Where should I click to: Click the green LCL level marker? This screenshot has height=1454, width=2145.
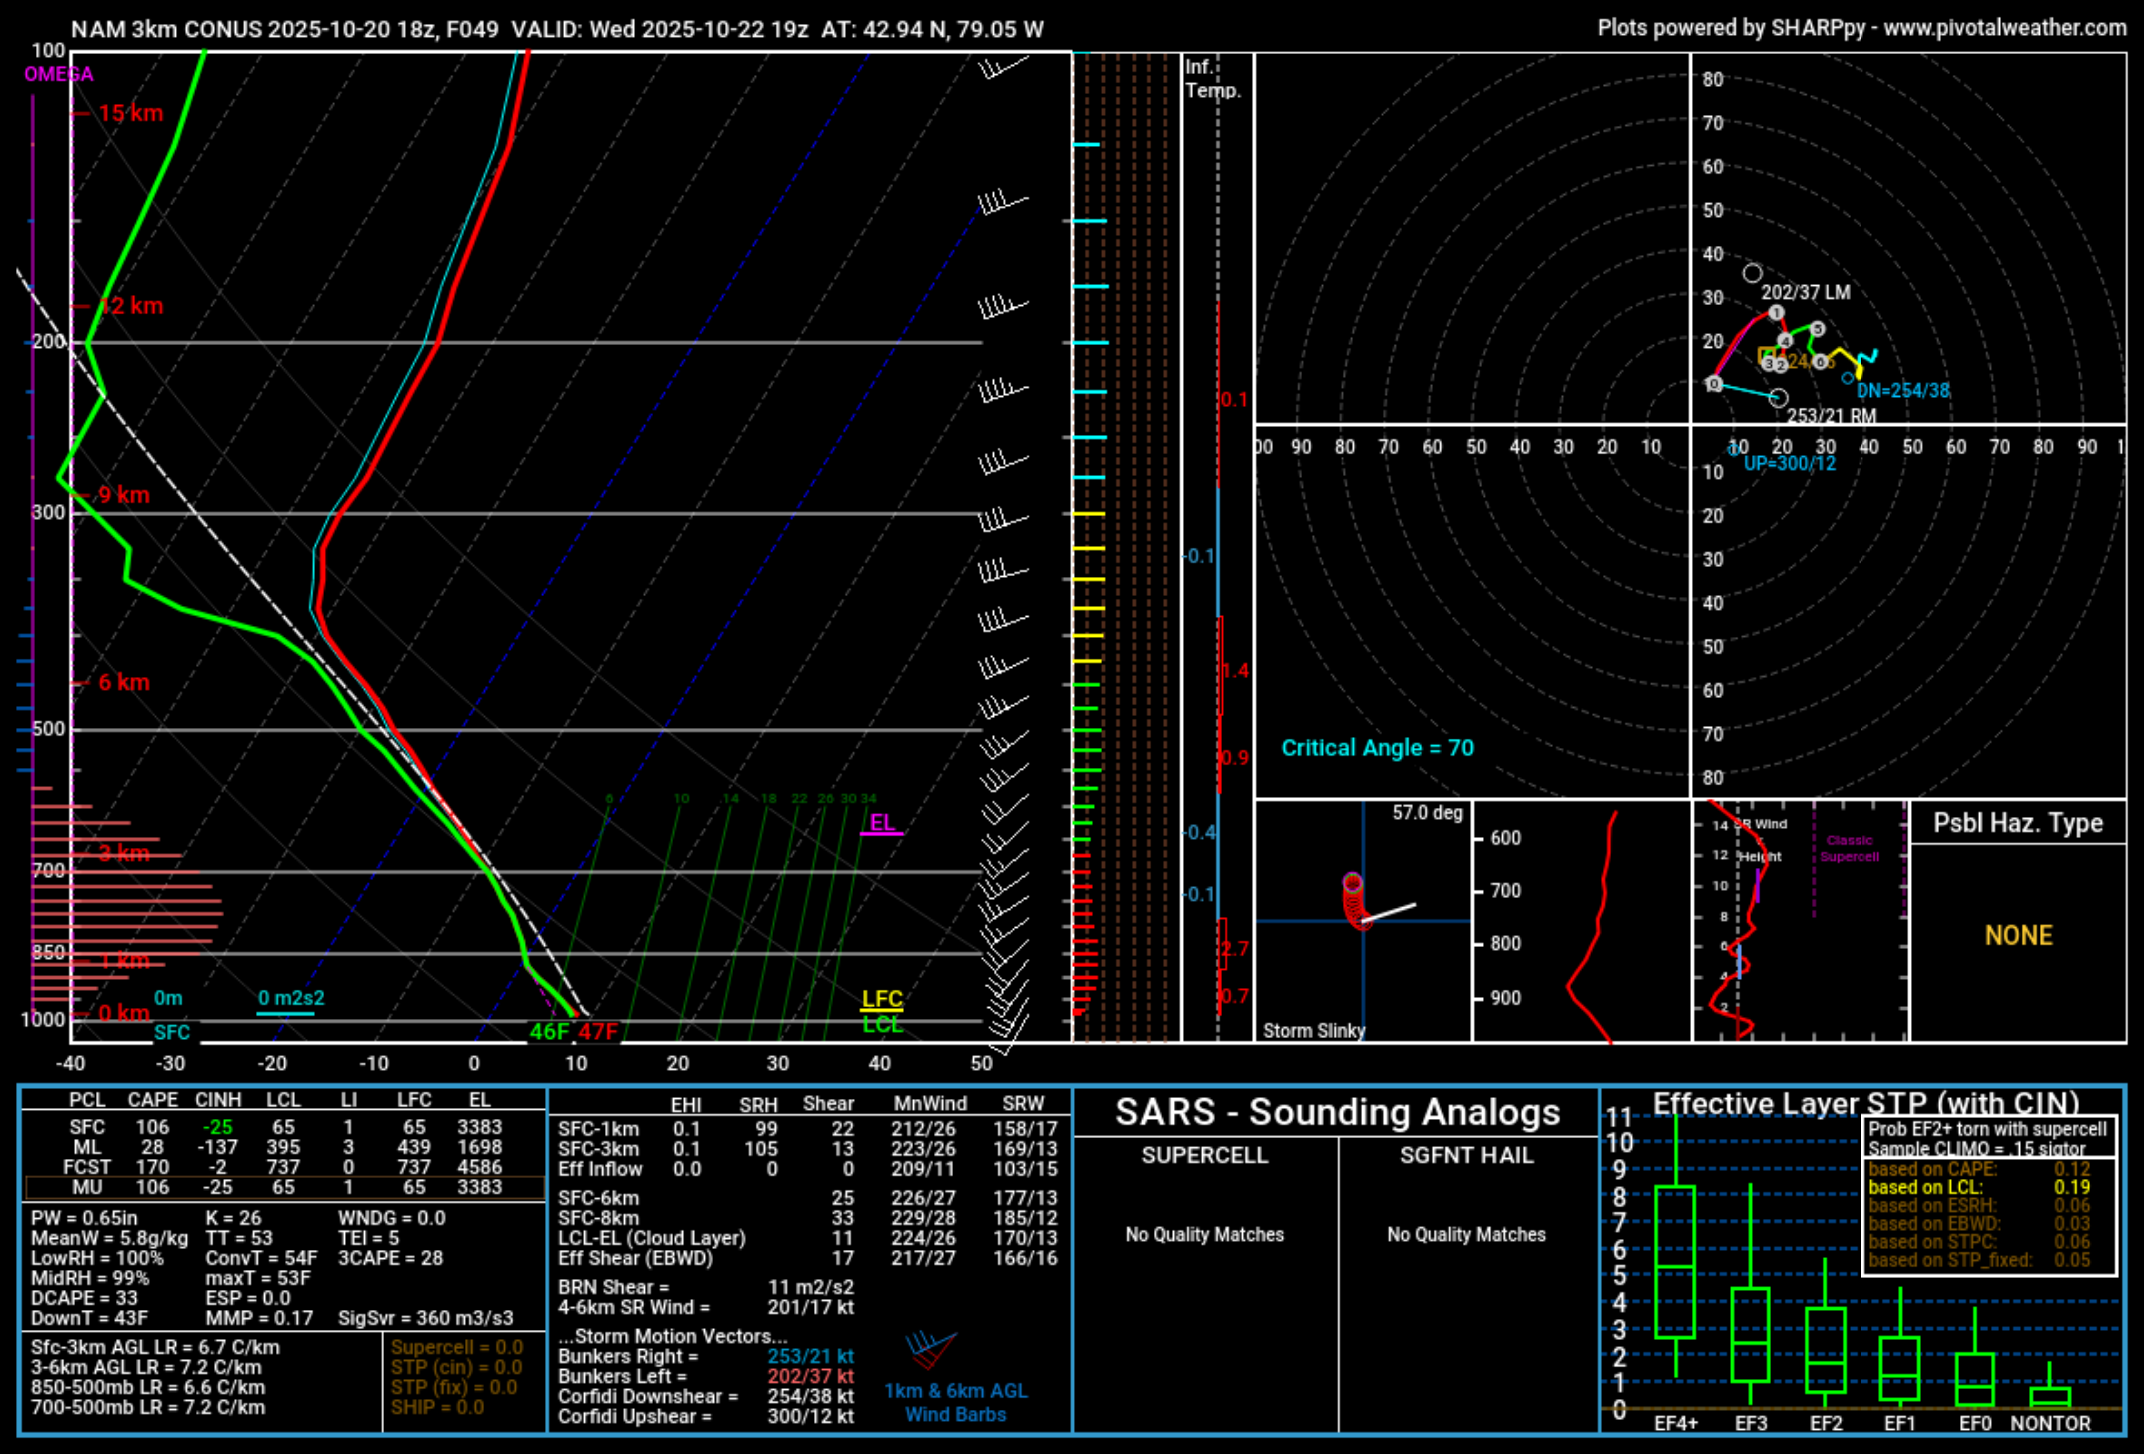pos(882,1024)
